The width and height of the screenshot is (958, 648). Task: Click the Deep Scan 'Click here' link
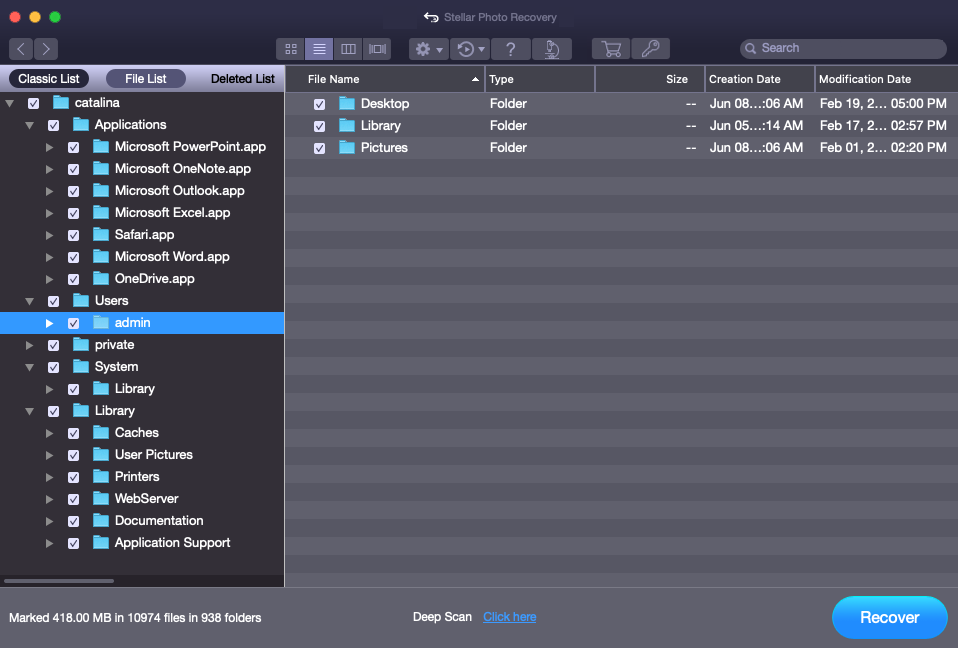click(x=510, y=617)
